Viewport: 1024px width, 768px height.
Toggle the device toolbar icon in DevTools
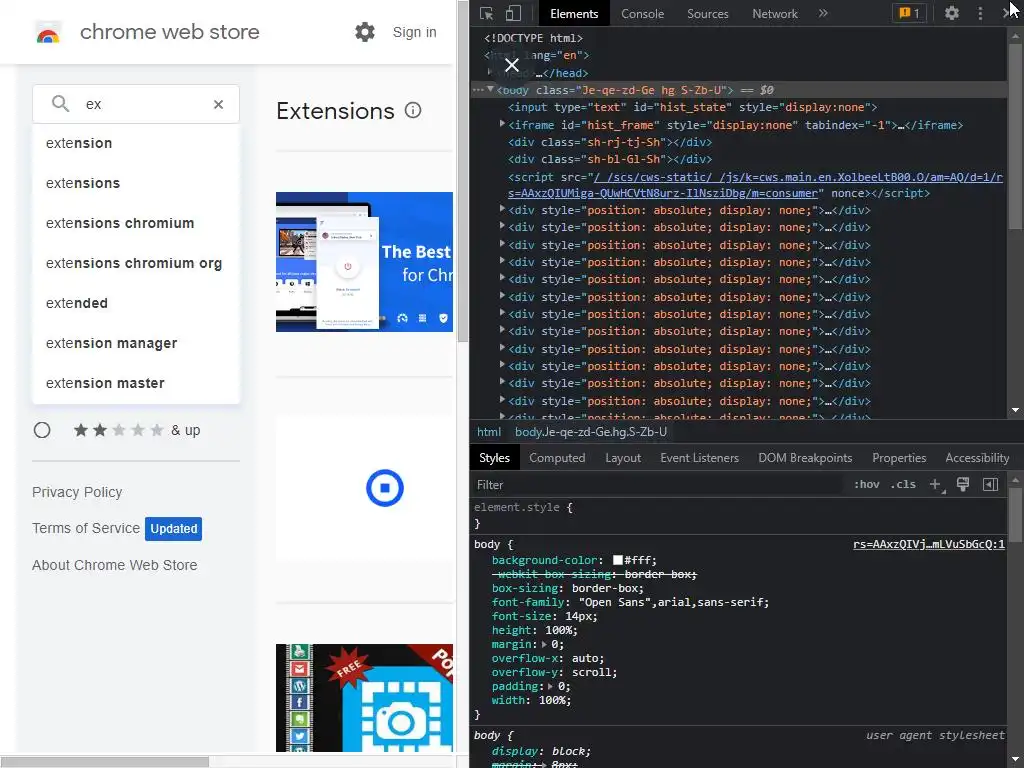tap(513, 14)
